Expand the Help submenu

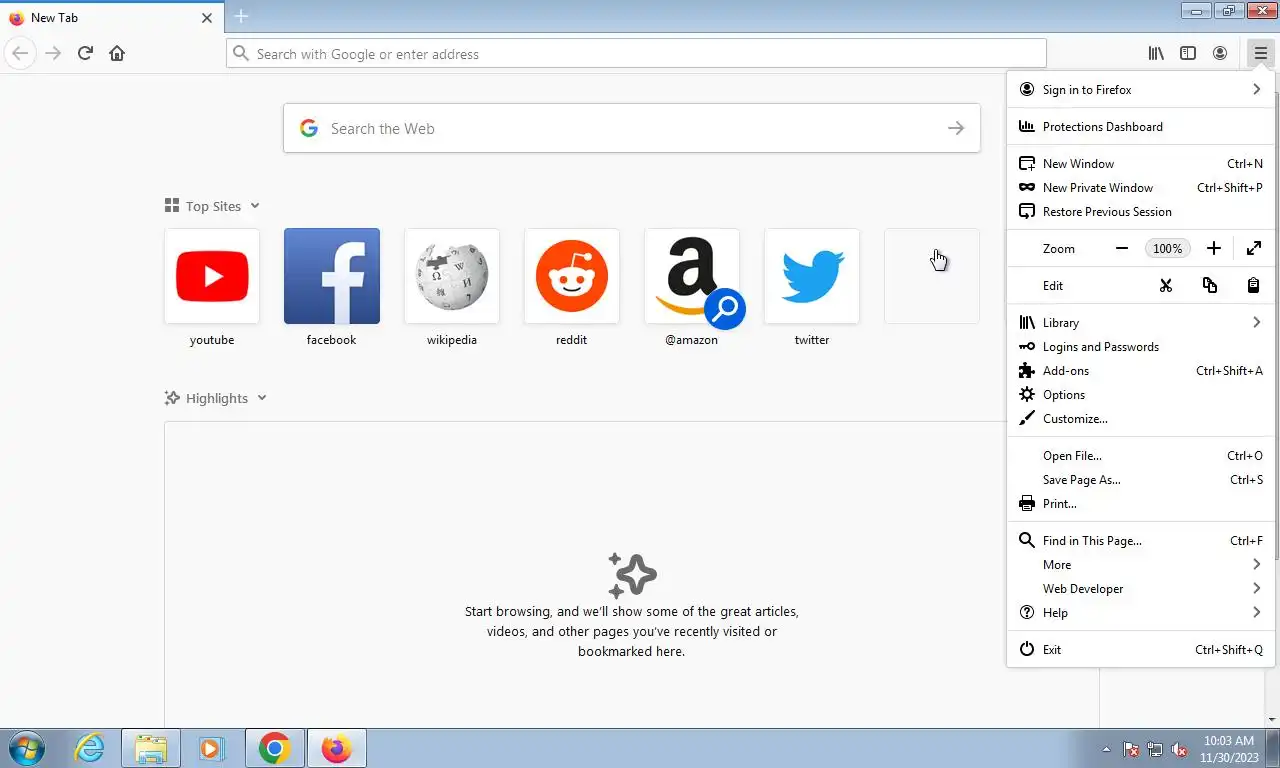click(1141, 612)
